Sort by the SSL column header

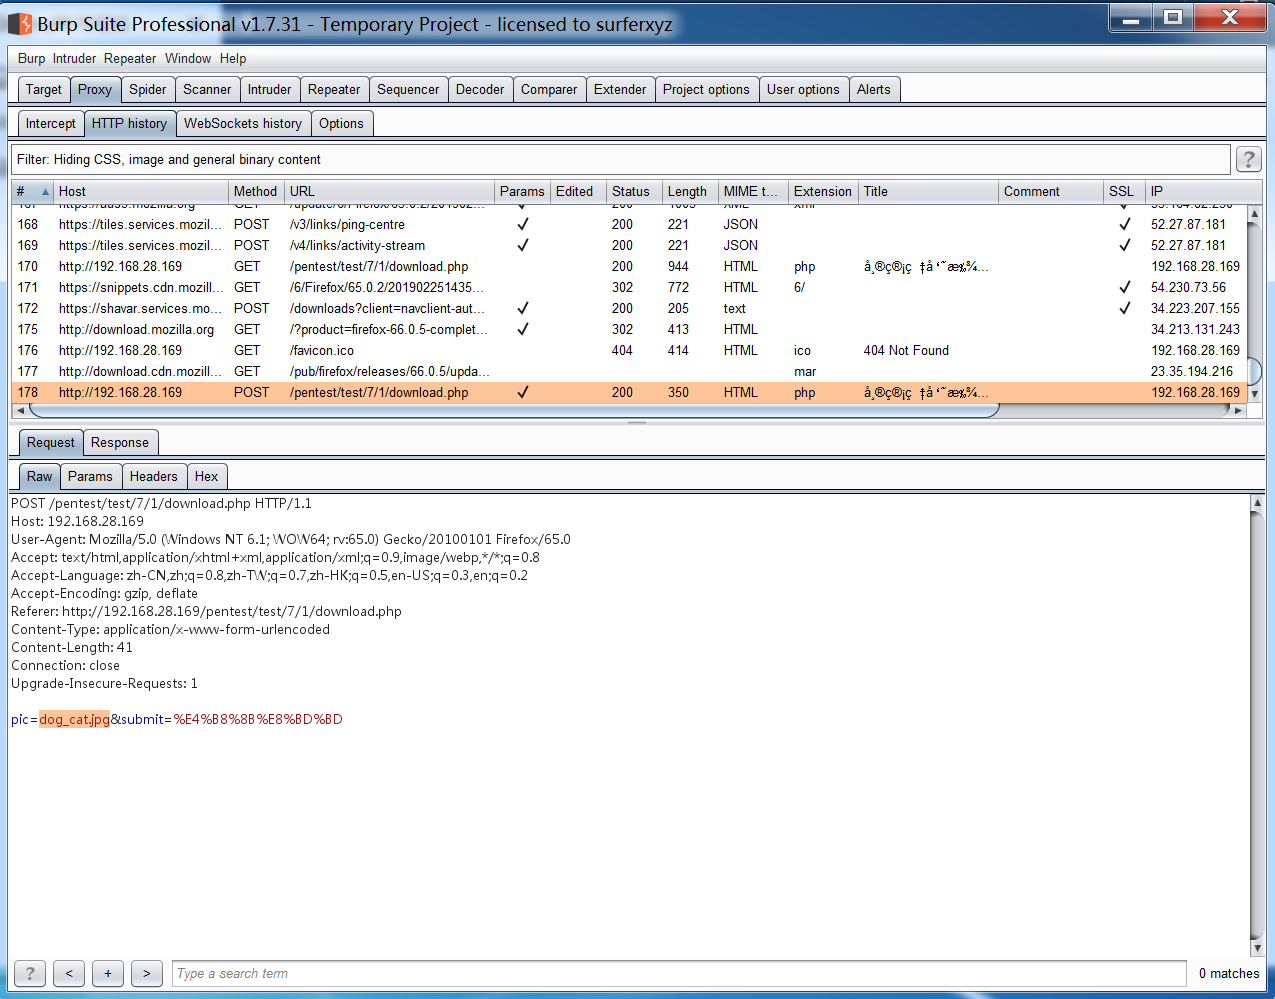[x=1124, y=191]
